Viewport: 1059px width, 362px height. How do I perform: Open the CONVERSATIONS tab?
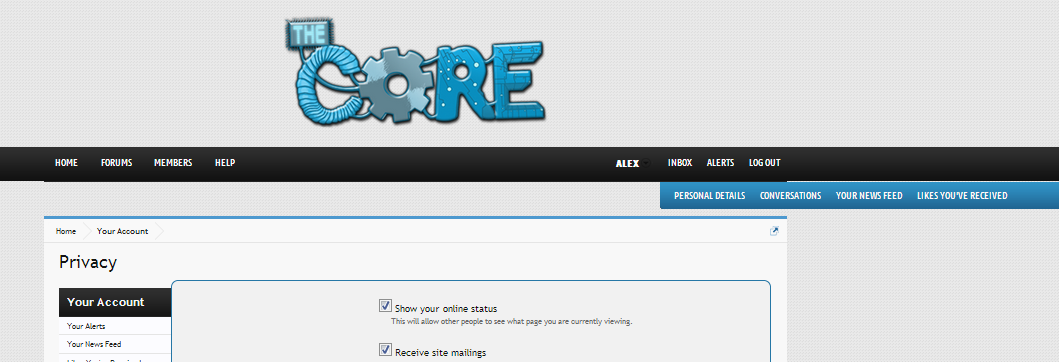click(x=790, y=196)
